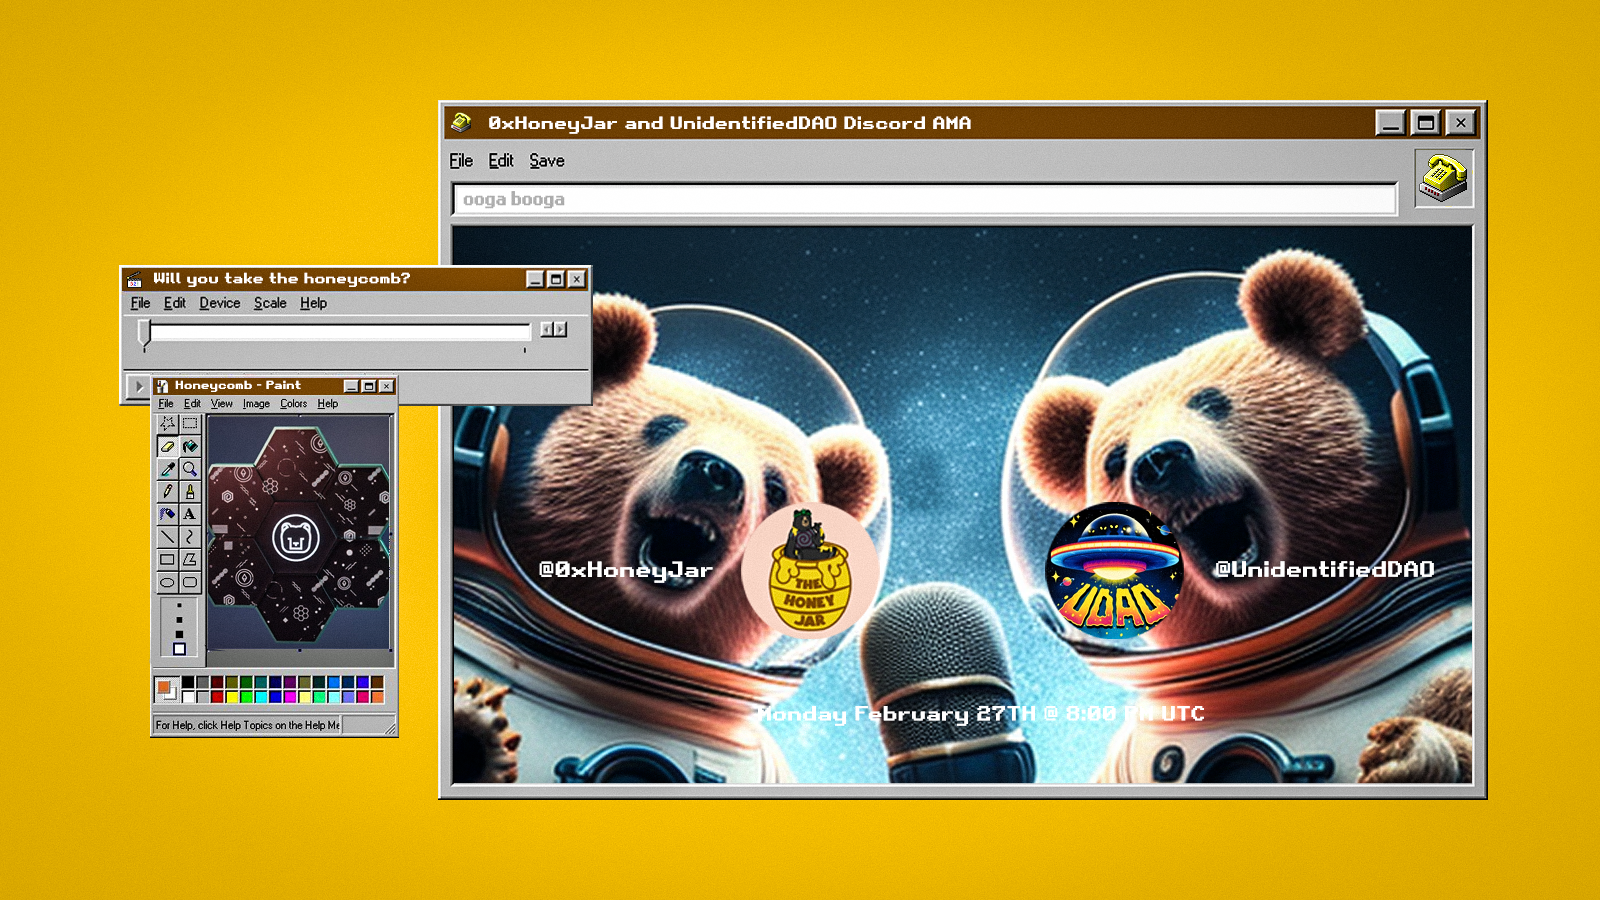Open the Colors menu in Paint
Screen dimensions: 1600x900
(x=294, y=404)
